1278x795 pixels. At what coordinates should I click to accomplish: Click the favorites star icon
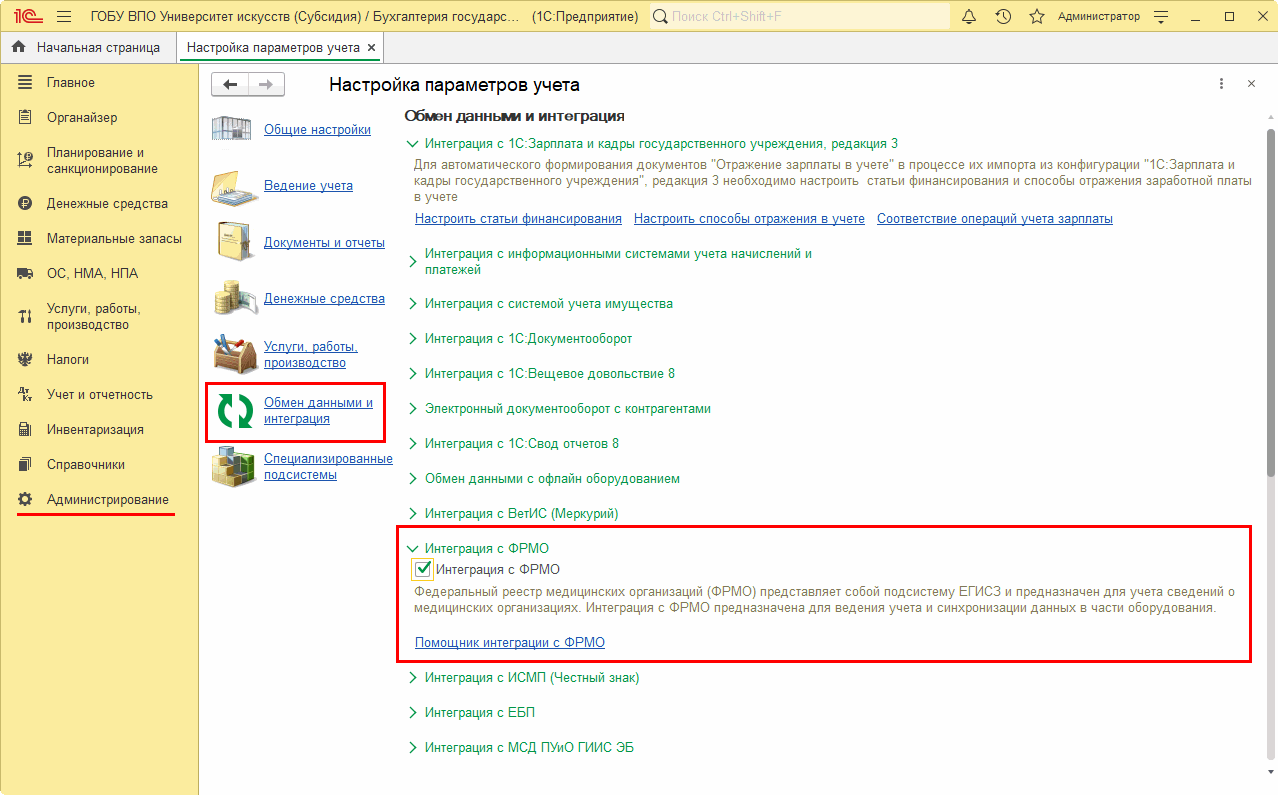click(1037, 17)
